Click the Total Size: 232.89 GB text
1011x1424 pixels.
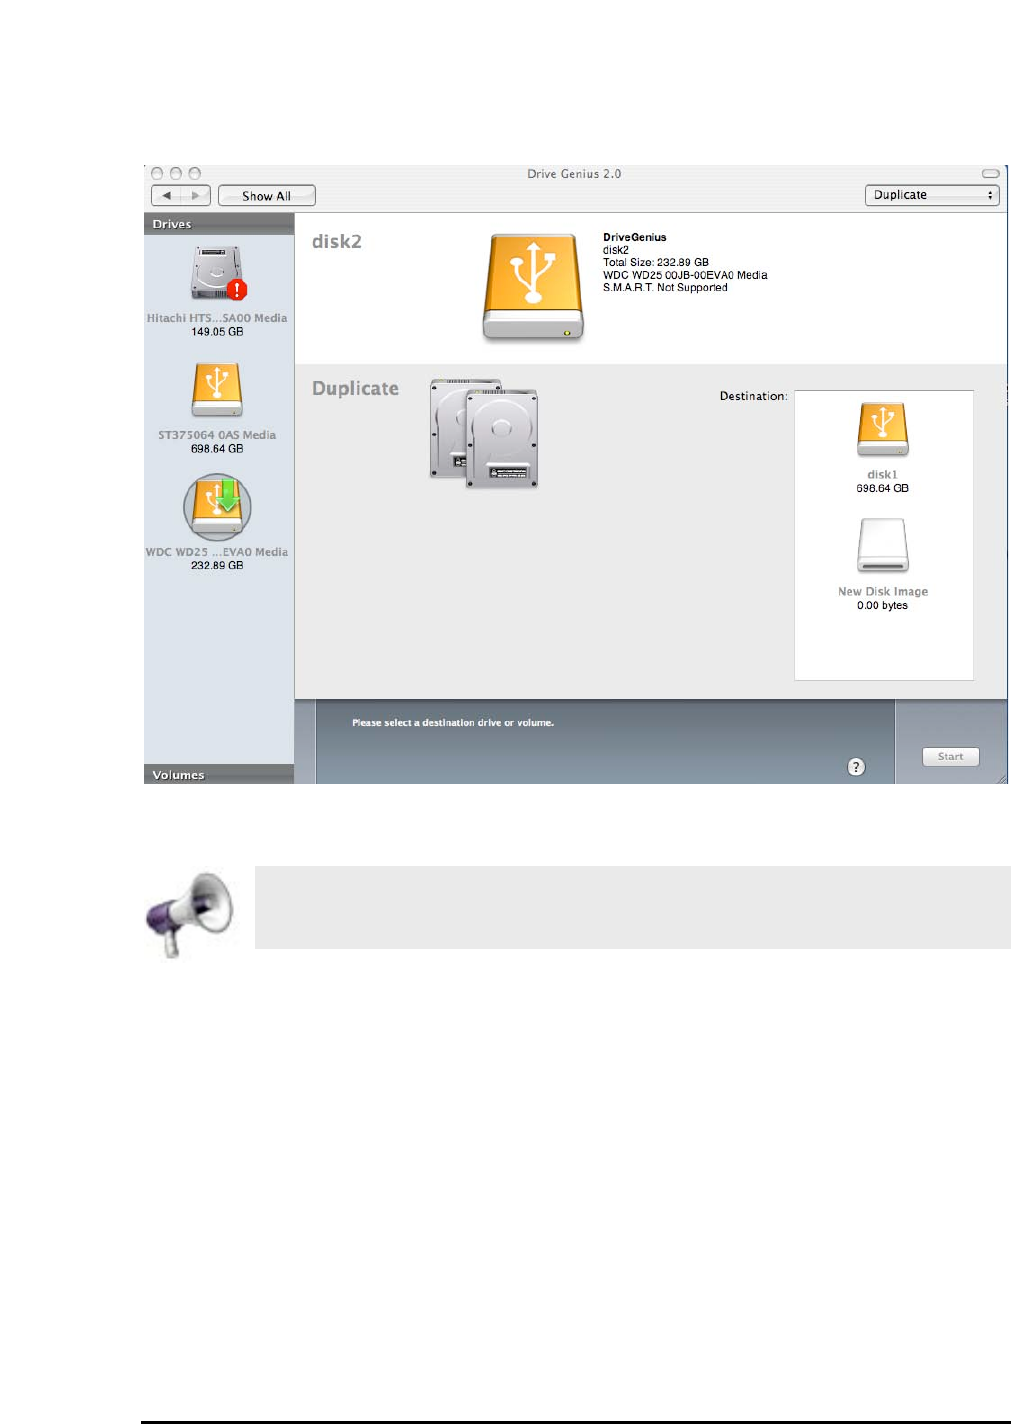click(x=656, y=263)
